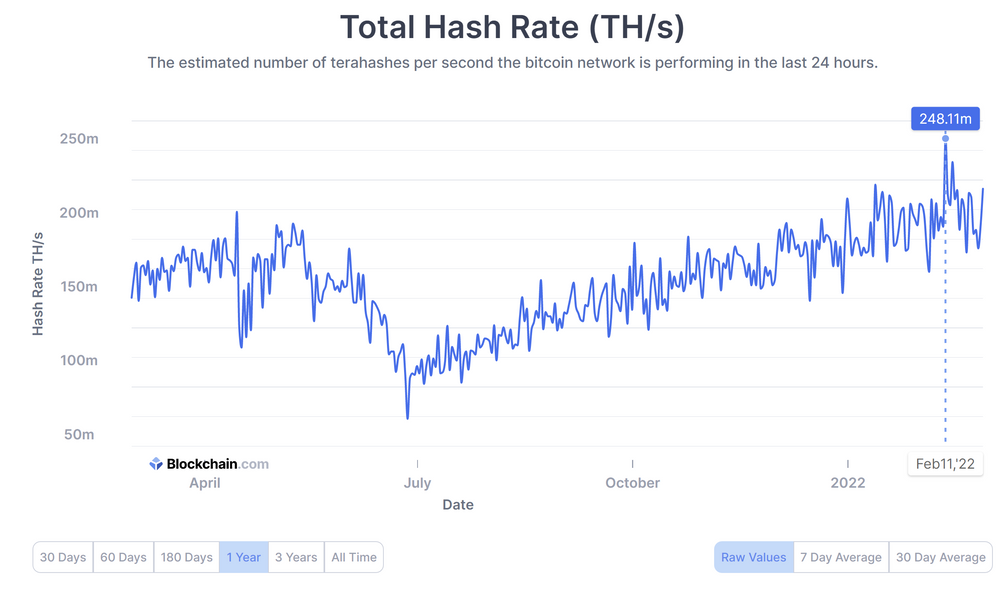Select the 180 Days time range
The width and height of the screenshot is (1000, 590).
186,557
